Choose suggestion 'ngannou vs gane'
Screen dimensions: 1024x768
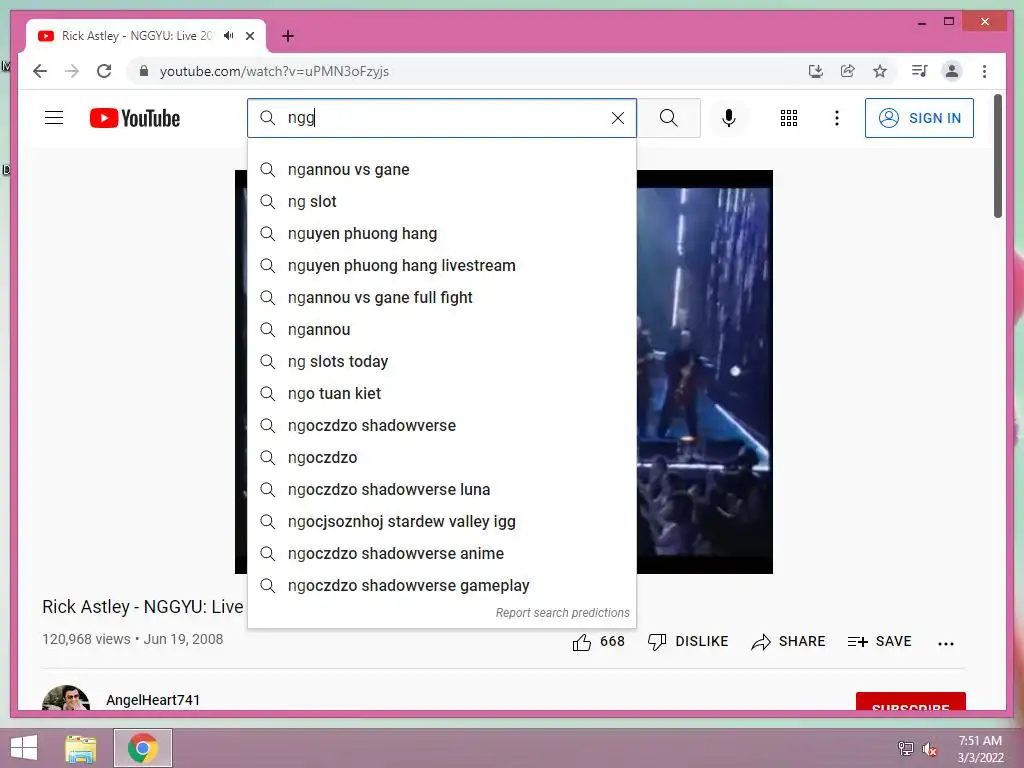(x=442, y=170)
